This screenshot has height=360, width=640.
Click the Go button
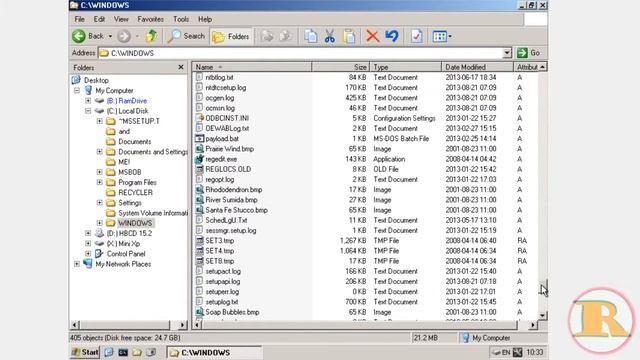529,53
